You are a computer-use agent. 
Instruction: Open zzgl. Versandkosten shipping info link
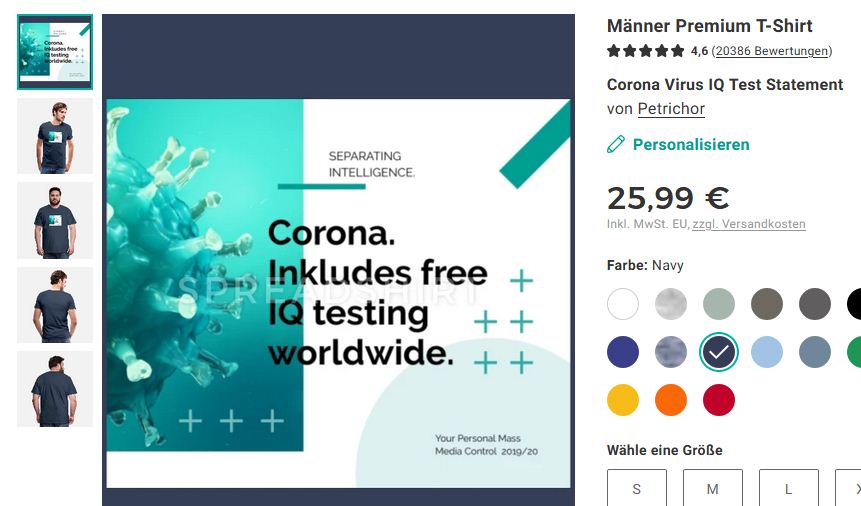point(749,224)
